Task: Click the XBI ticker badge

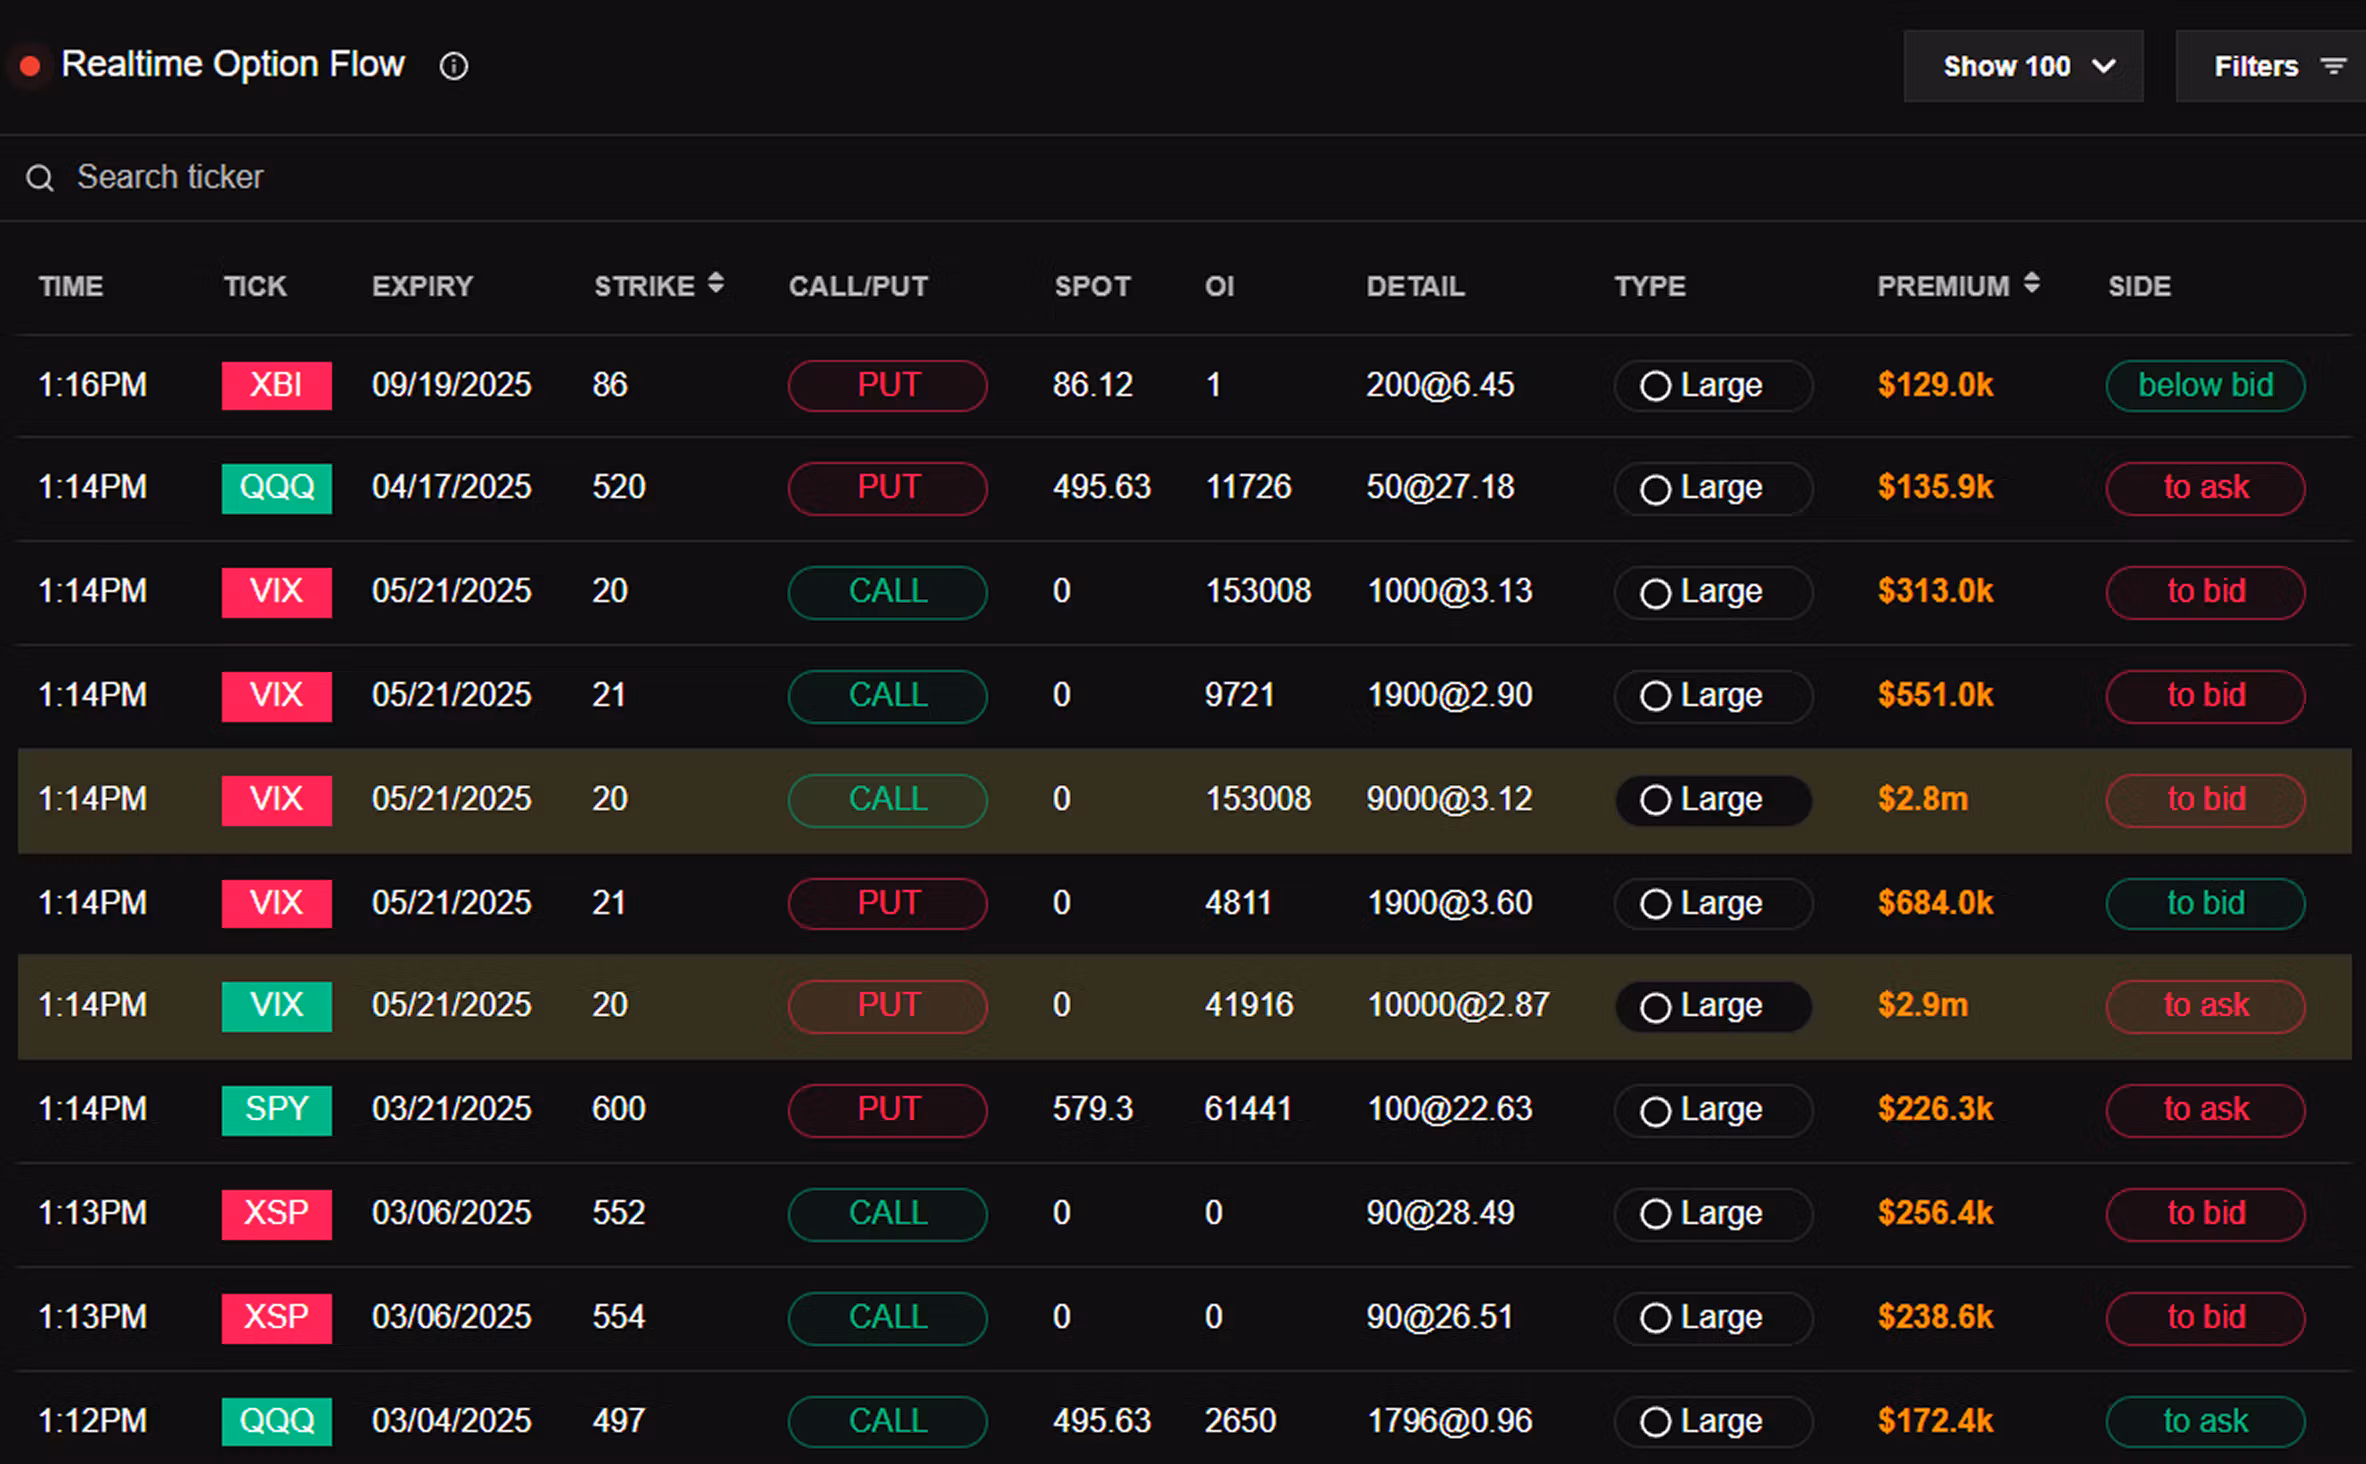Action: pyautogui.click(x=276, y=385)
